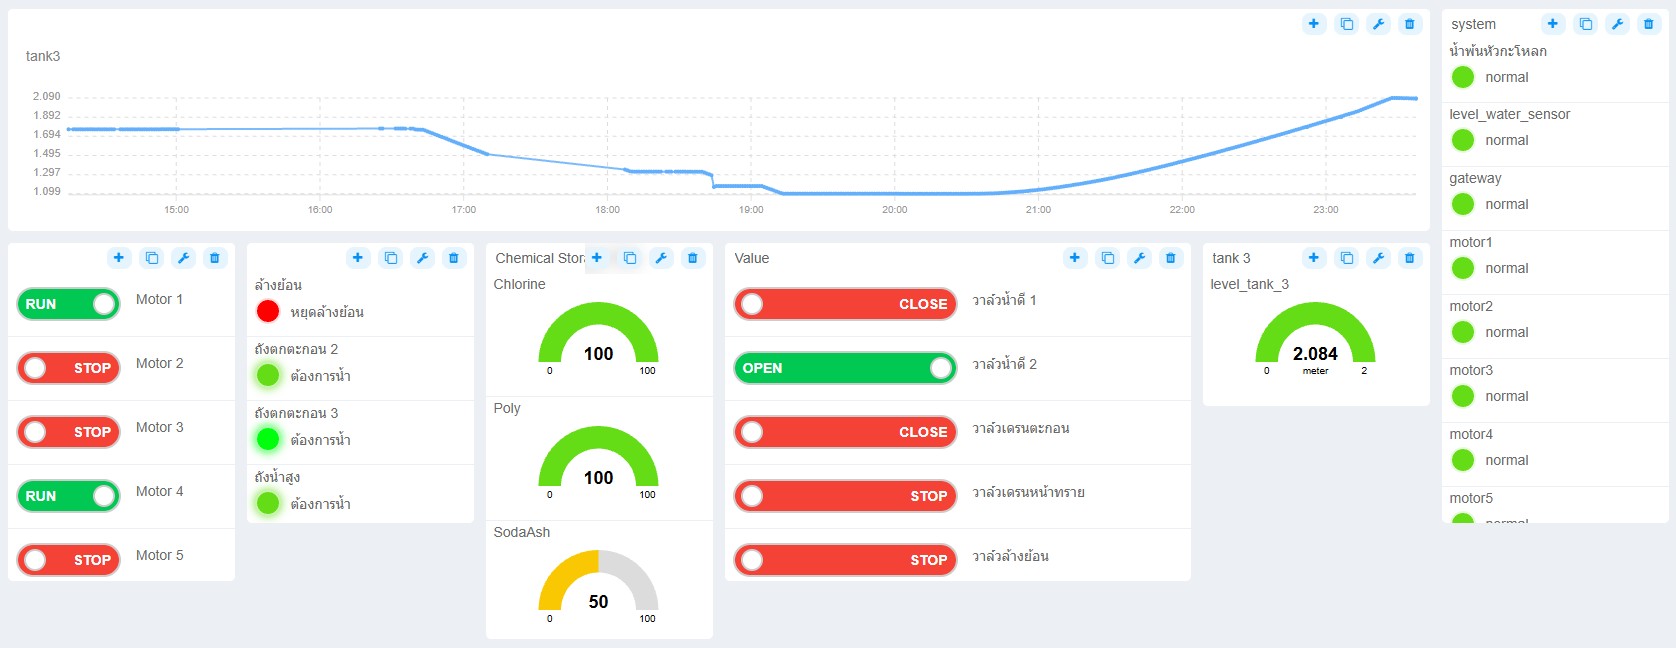The height and width of the screenshot is (648, 1676).
Task: Click plus icon on system panel
Action: click(x=1553, y=24)
